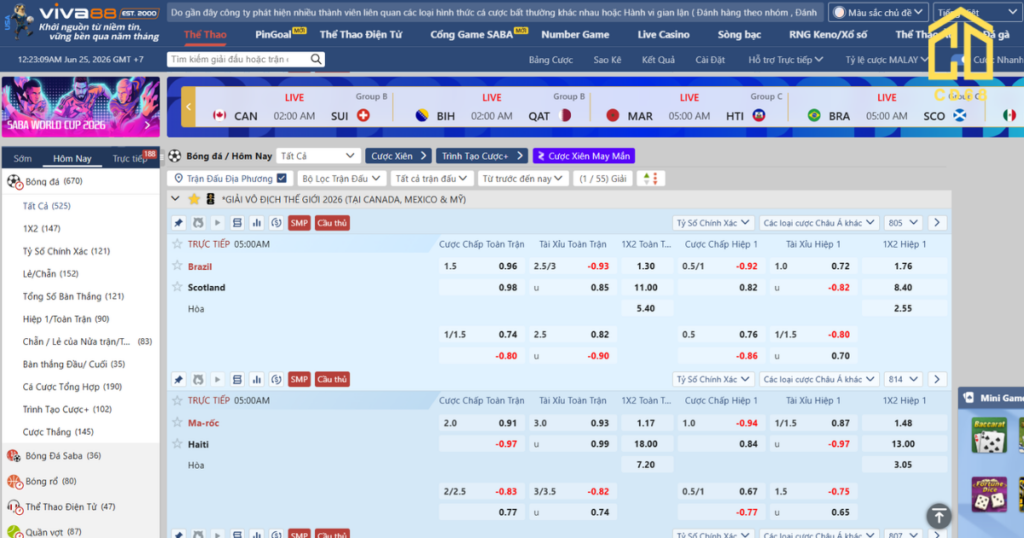Select Tỷ Số Chính Xác (121) sidebar item
This screenshot has width=1024, height=538.
pyautogui.click(x=66, y=251)
